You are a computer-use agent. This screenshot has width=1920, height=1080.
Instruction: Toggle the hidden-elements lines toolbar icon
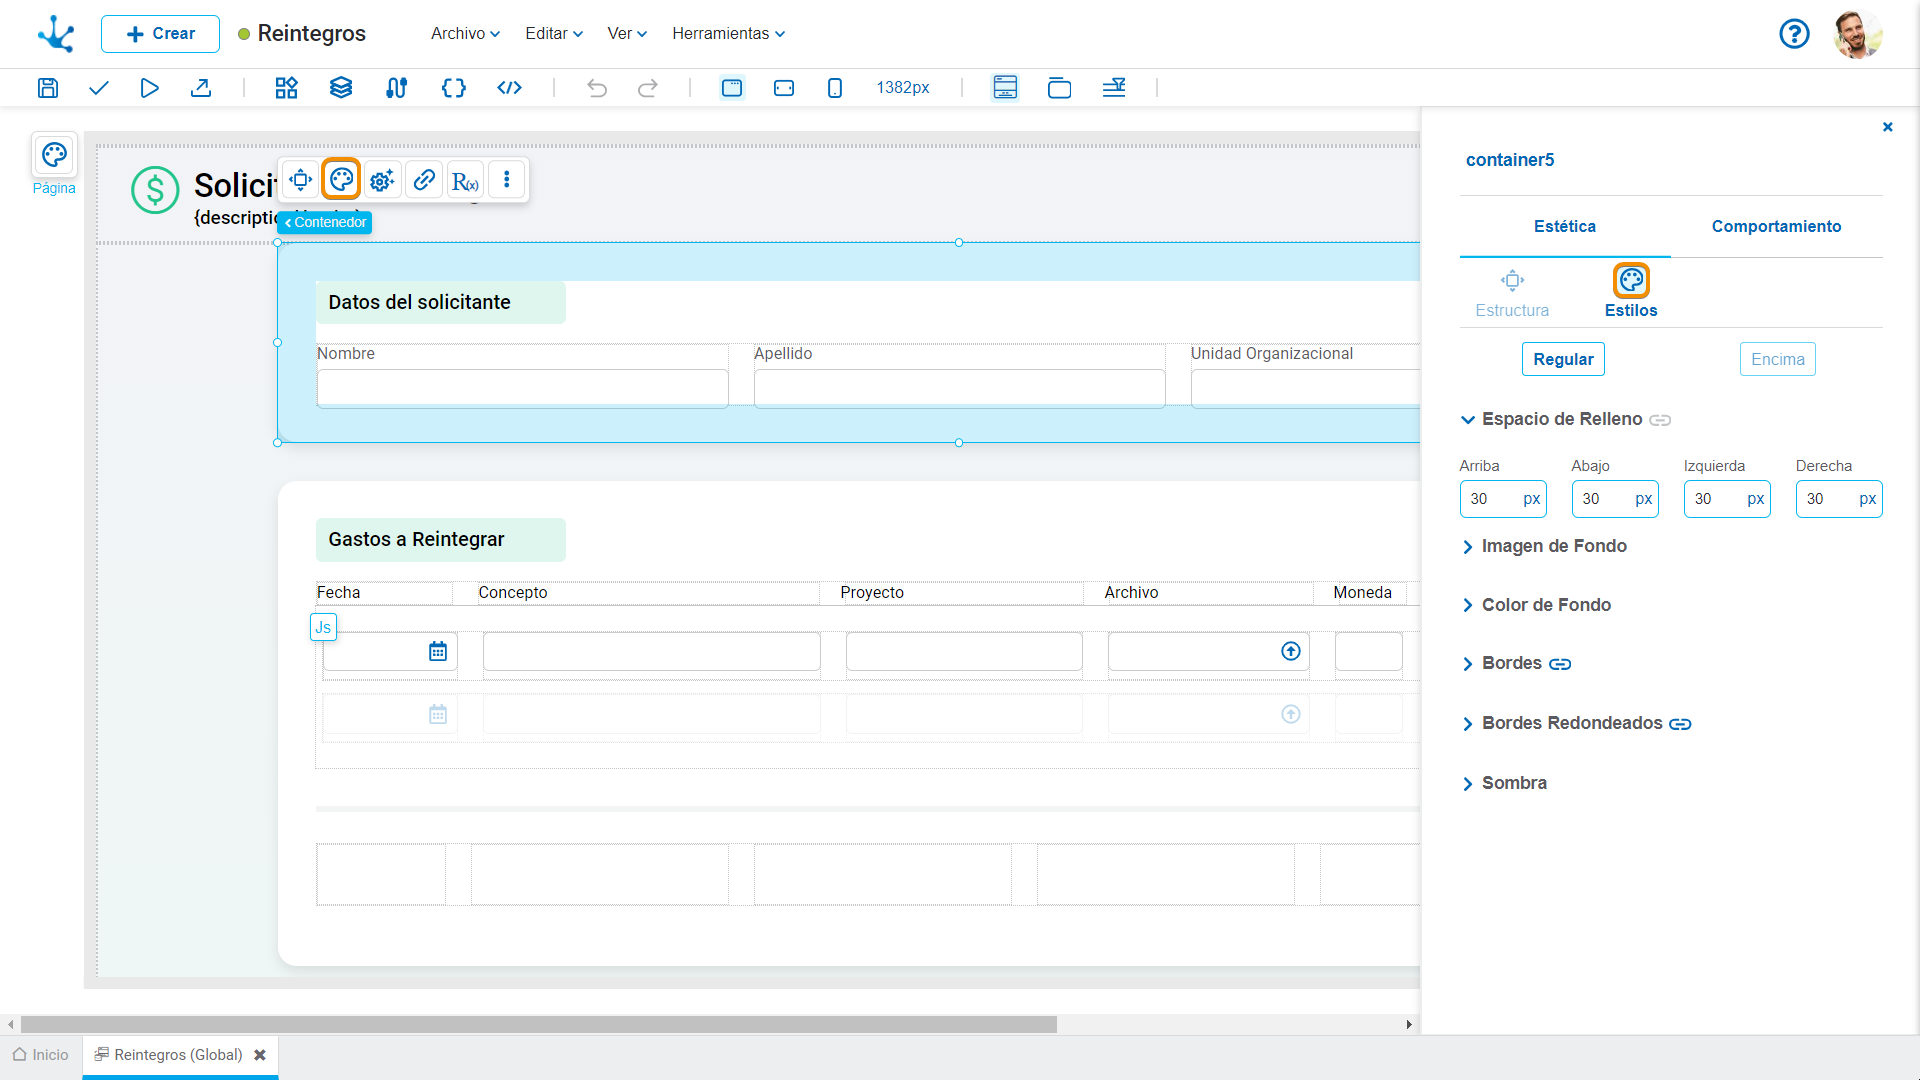(1114, 88)
